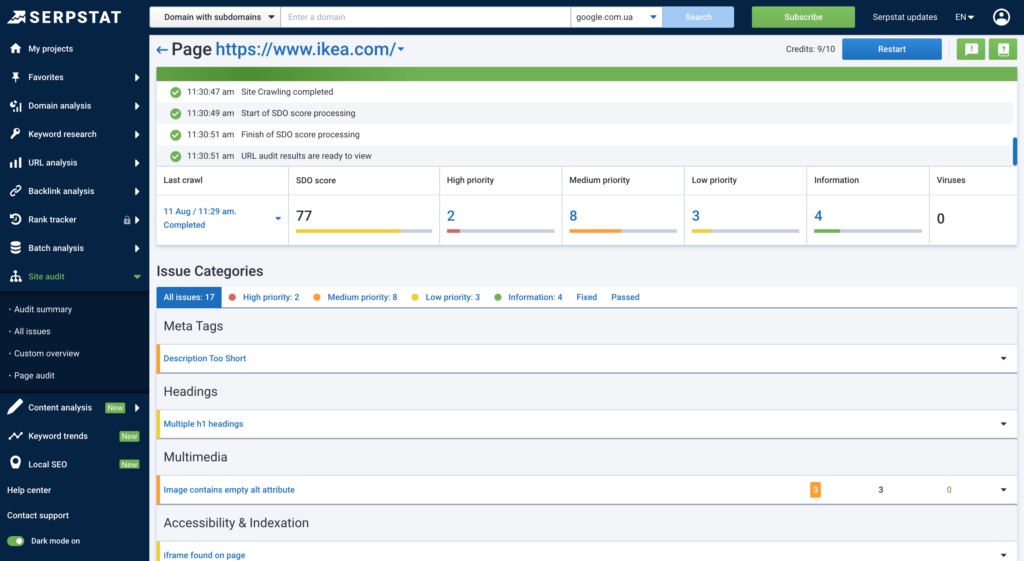Screen dimensions: 1024x561
Task: Click the New badge next to Keyword trends
Action: [x=129, y=436]
